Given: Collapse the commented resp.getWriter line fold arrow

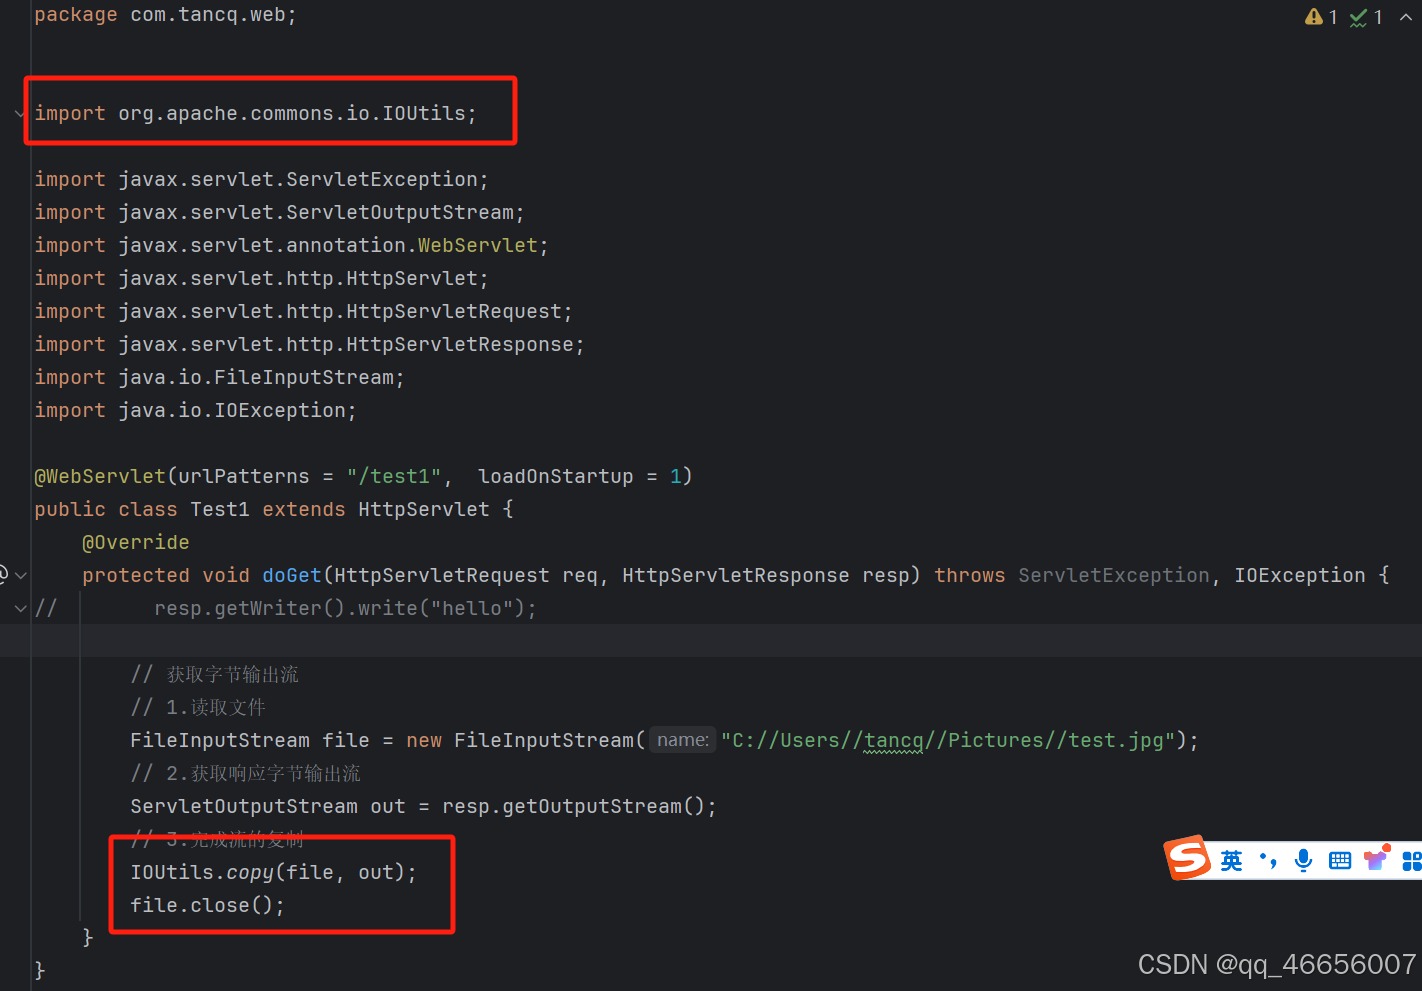Looking at the screenshot, I should pos(20,608).
